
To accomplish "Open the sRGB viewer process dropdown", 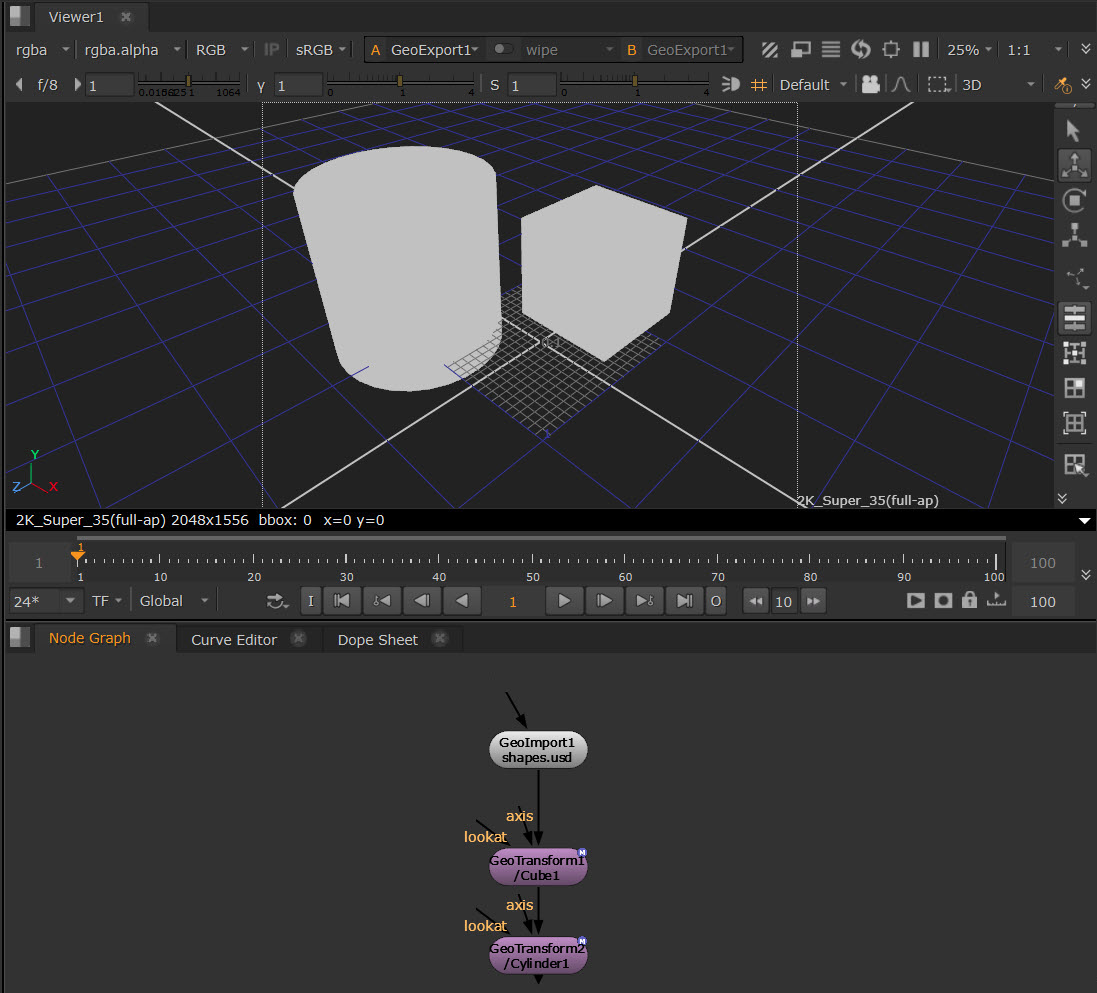I will [321, 50].
